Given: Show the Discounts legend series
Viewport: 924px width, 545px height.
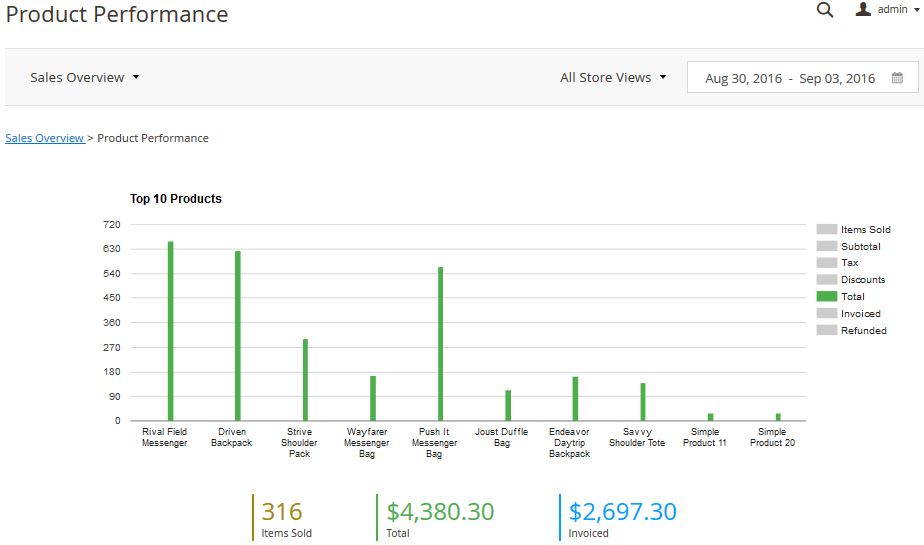Looking at the screenshot, I should tap(826, 280).
